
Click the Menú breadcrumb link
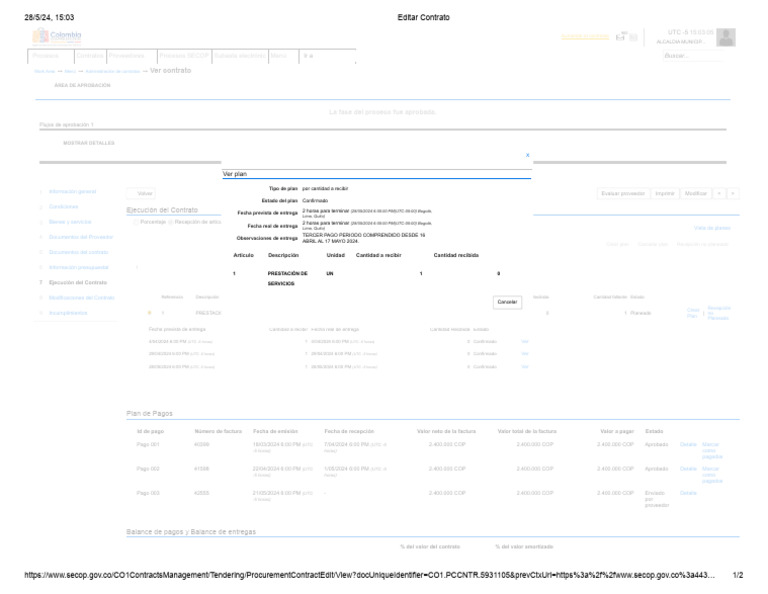pyautogui.click(x=70, y=71)
